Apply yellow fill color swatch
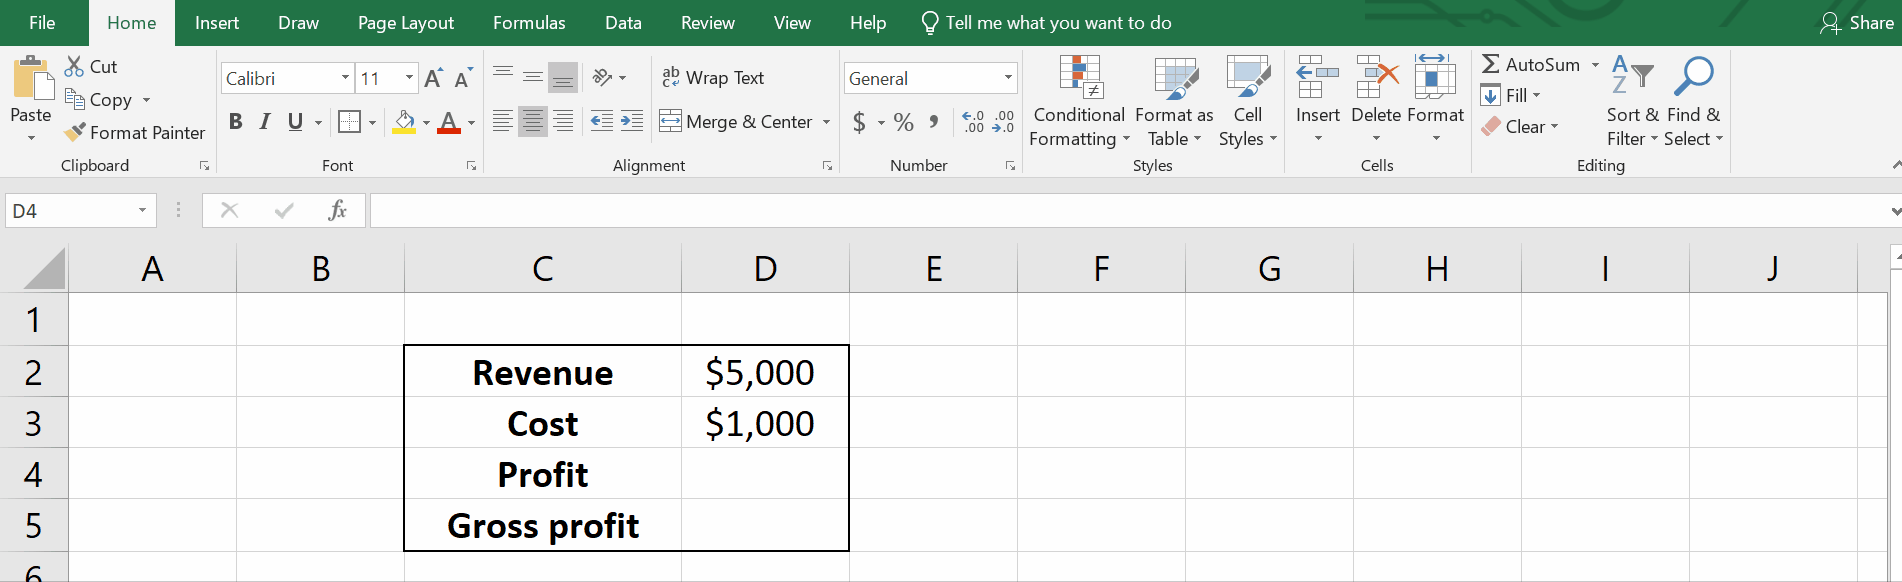Image resolution: width=1902 pixels, height=582 pixels. click(404, 122)
